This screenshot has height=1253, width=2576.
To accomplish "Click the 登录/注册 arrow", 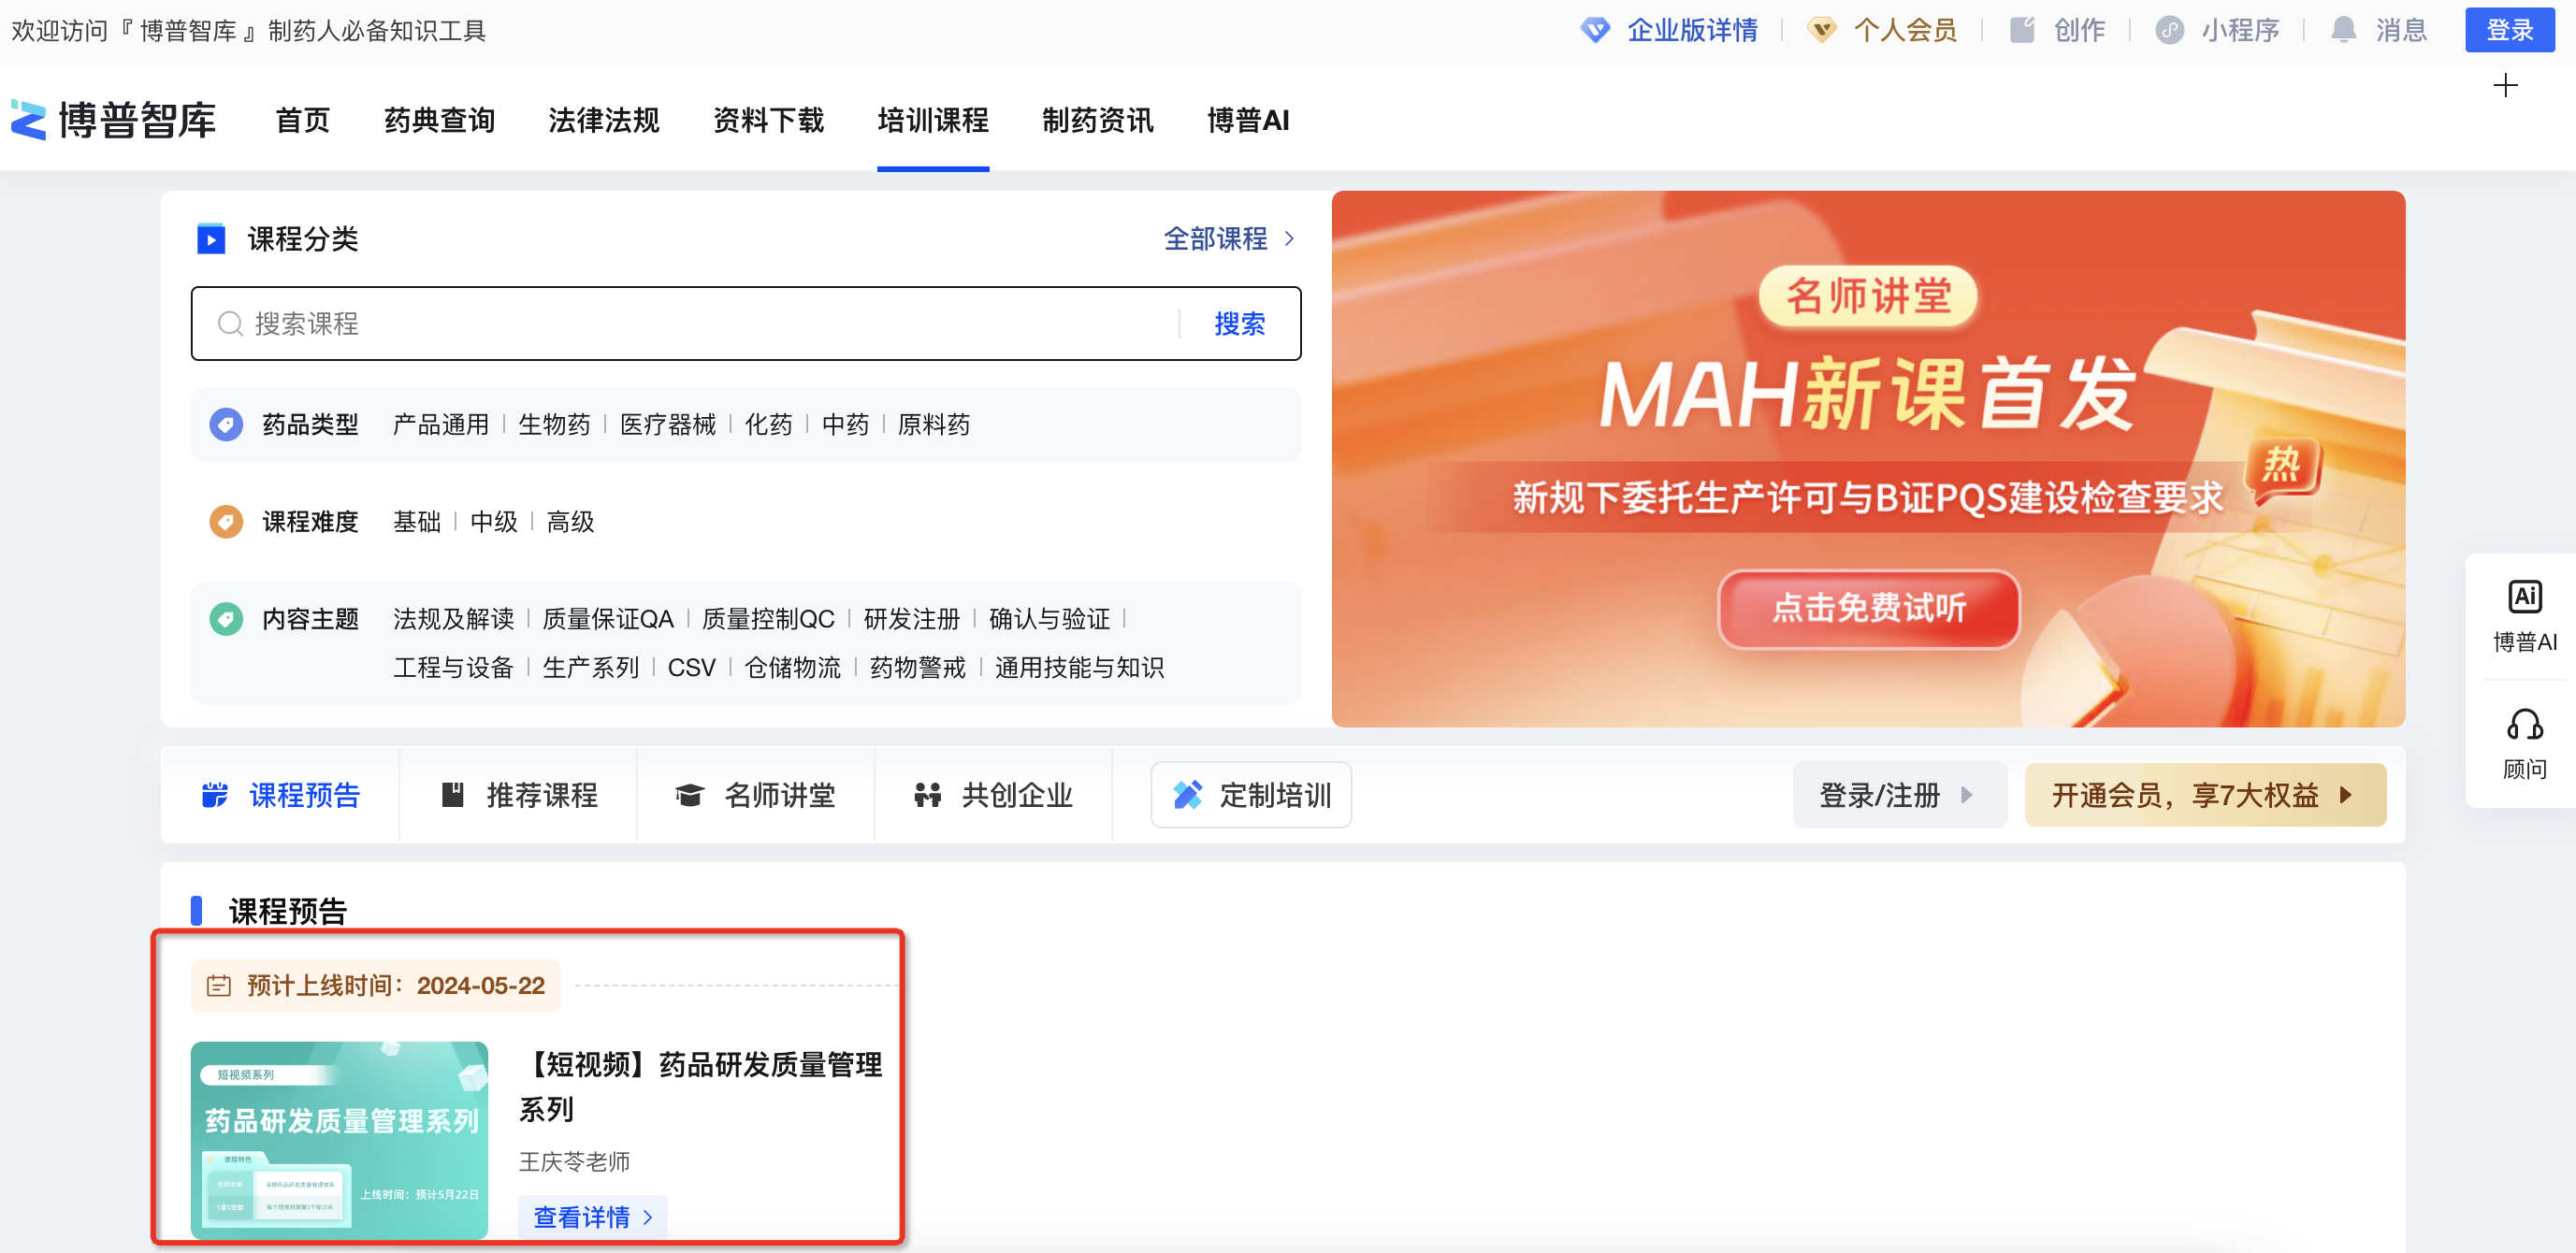I will point(1967,795).
